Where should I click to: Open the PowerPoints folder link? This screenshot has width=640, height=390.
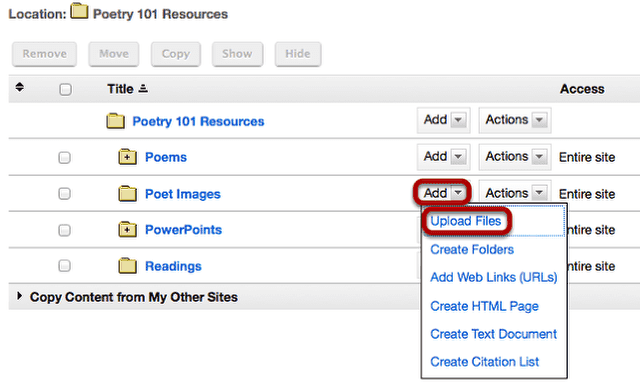[x=183, y=230]
